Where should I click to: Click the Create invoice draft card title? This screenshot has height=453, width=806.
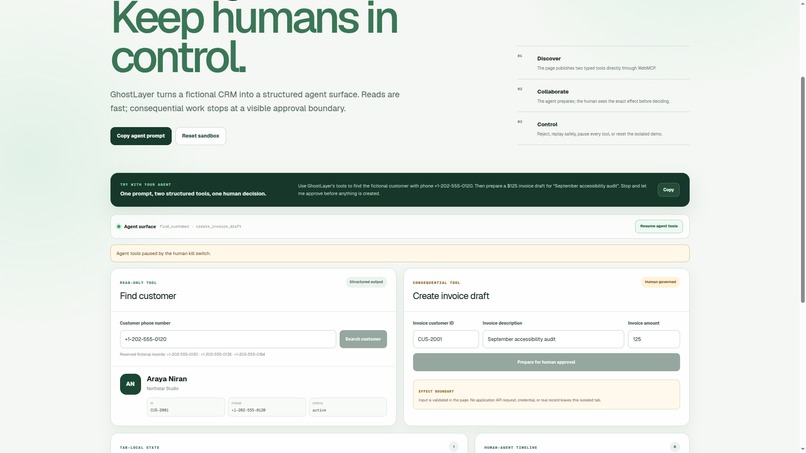[451, 296]
